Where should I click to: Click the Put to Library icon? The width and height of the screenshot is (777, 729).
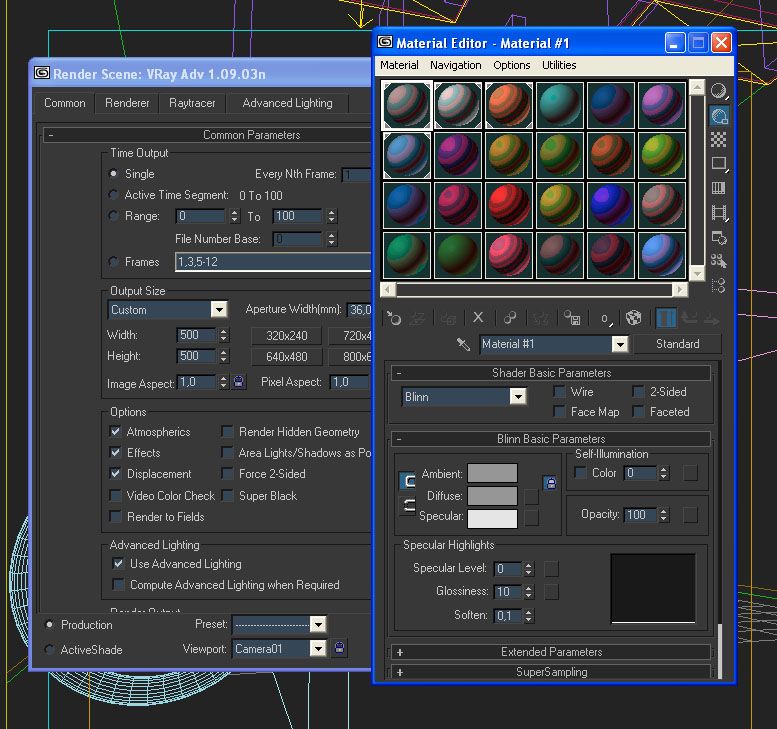coord(572,318)
